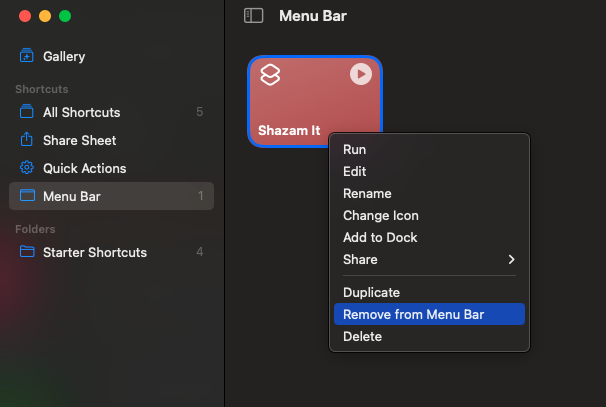Click the yellow minimize window button

click(45, 16)
